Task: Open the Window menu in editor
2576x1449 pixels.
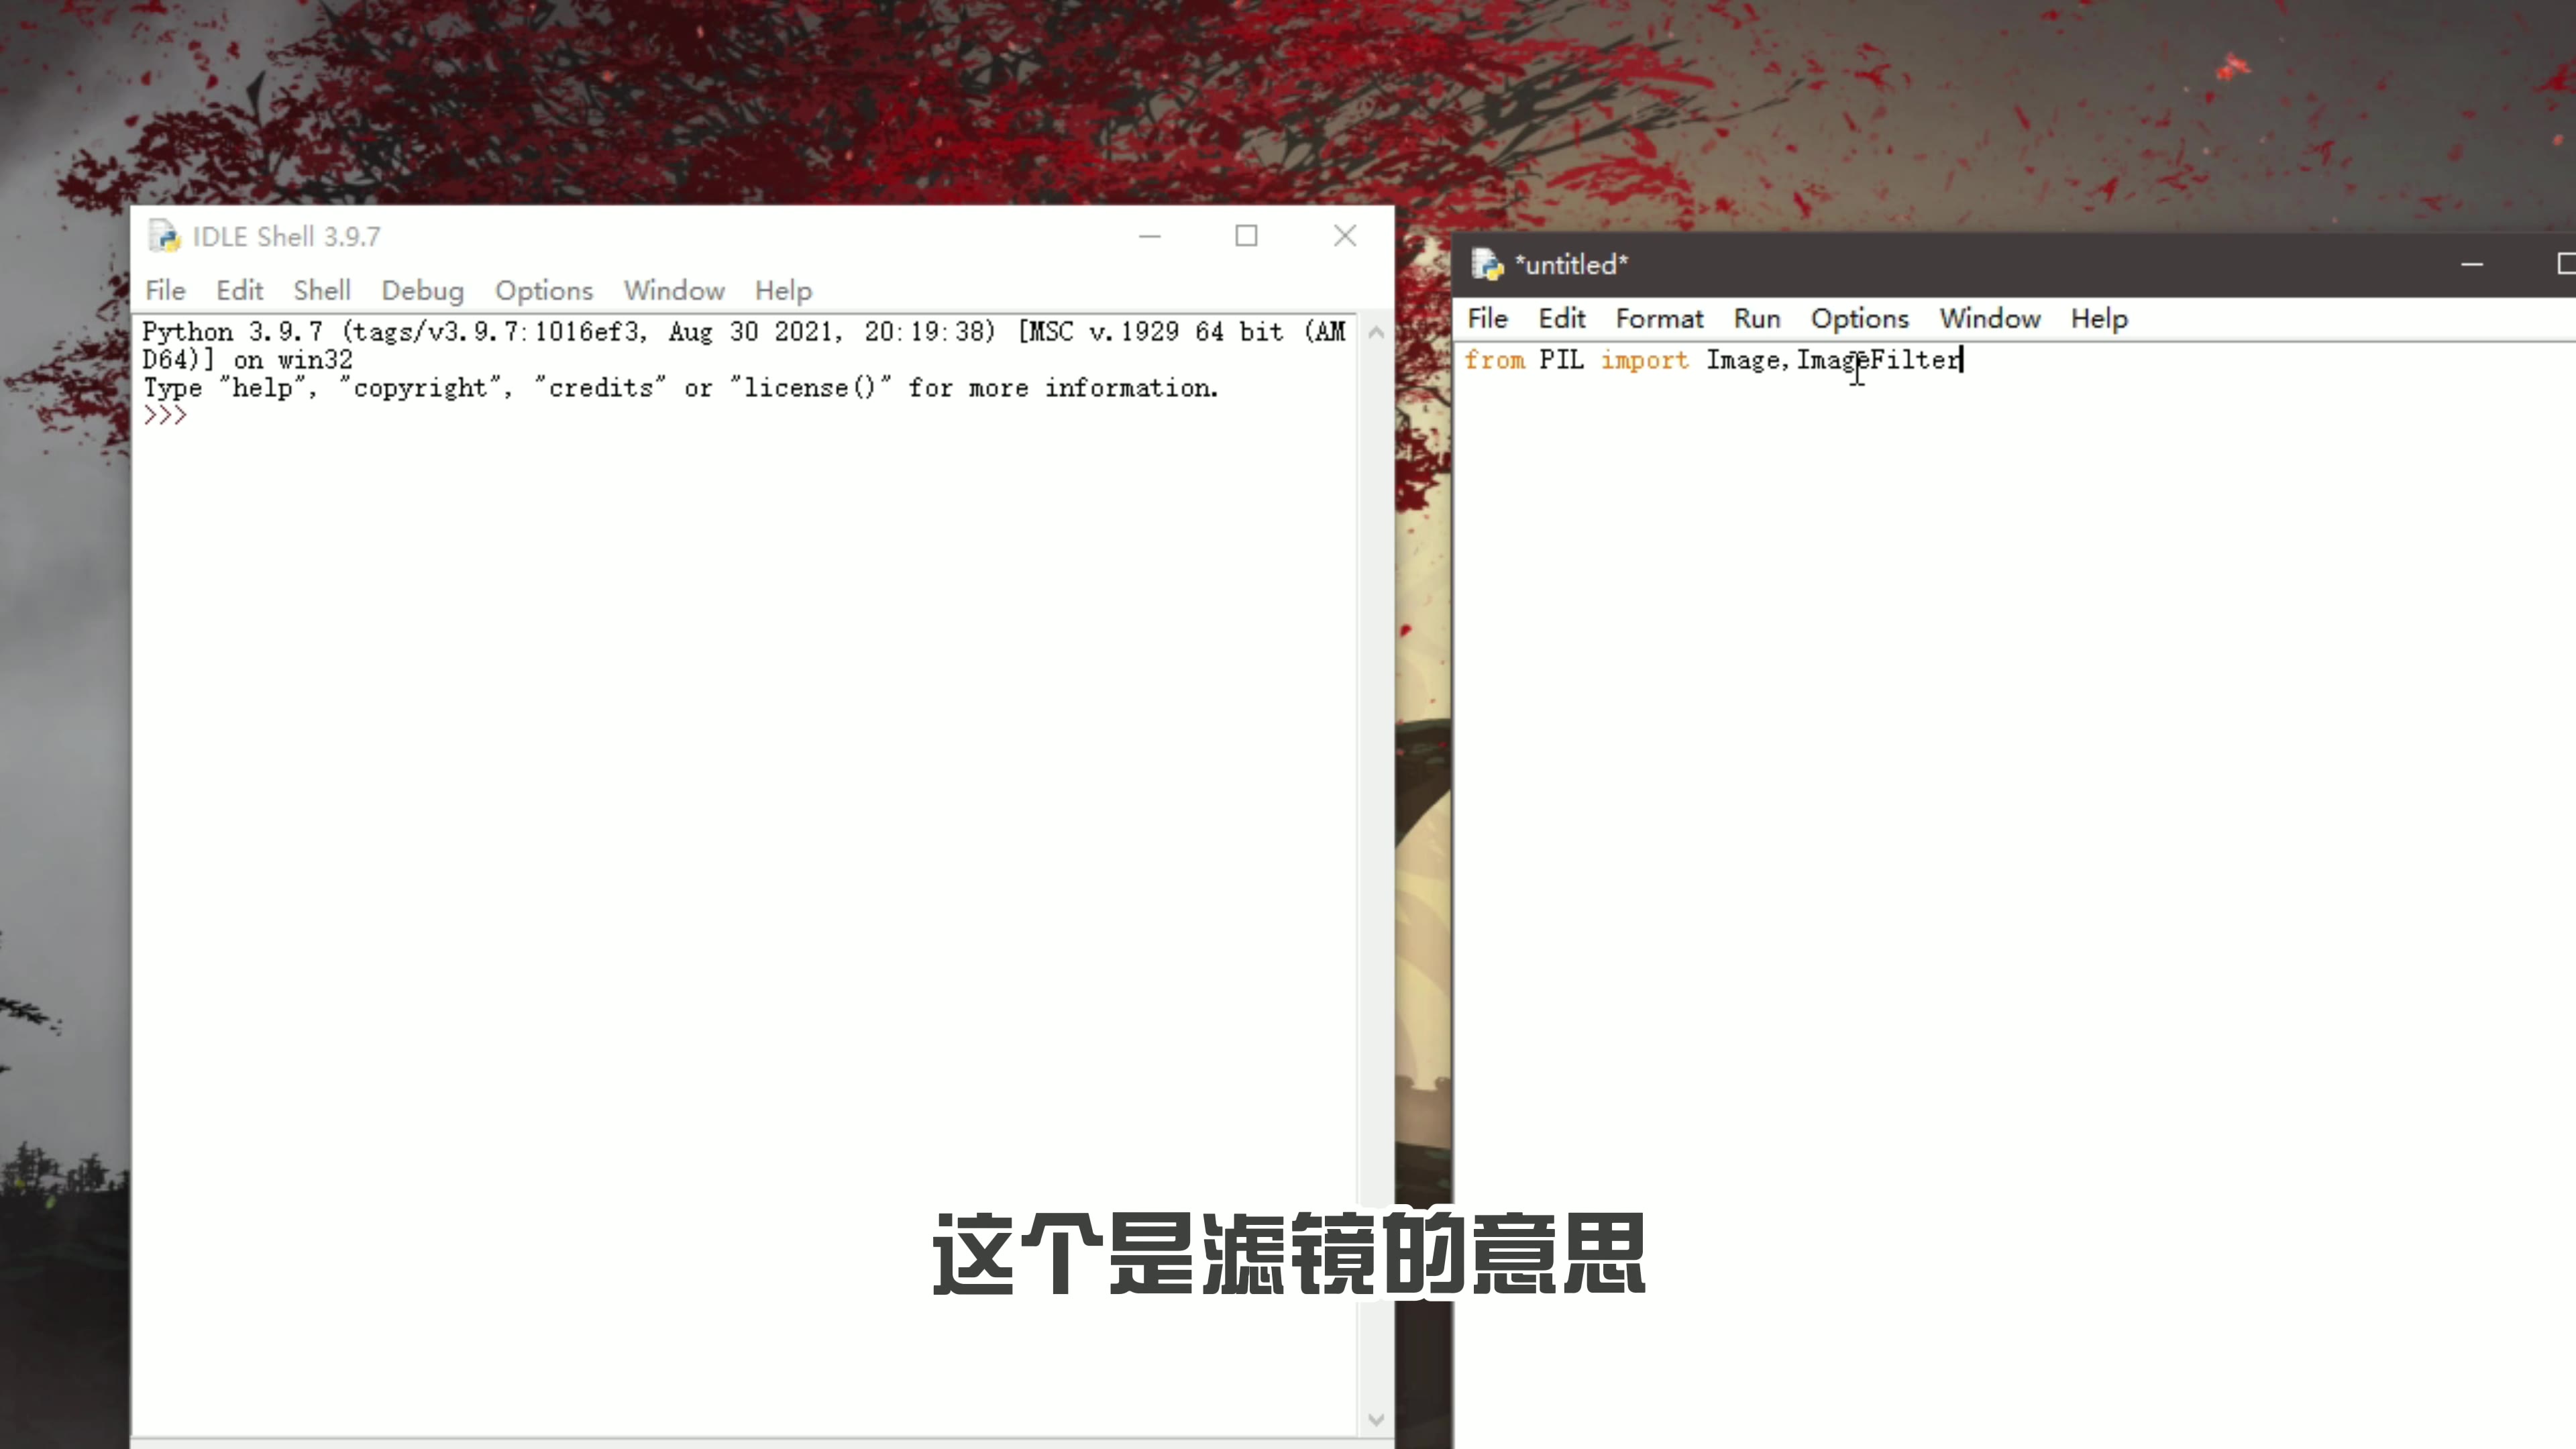Action: point(1988,319)
